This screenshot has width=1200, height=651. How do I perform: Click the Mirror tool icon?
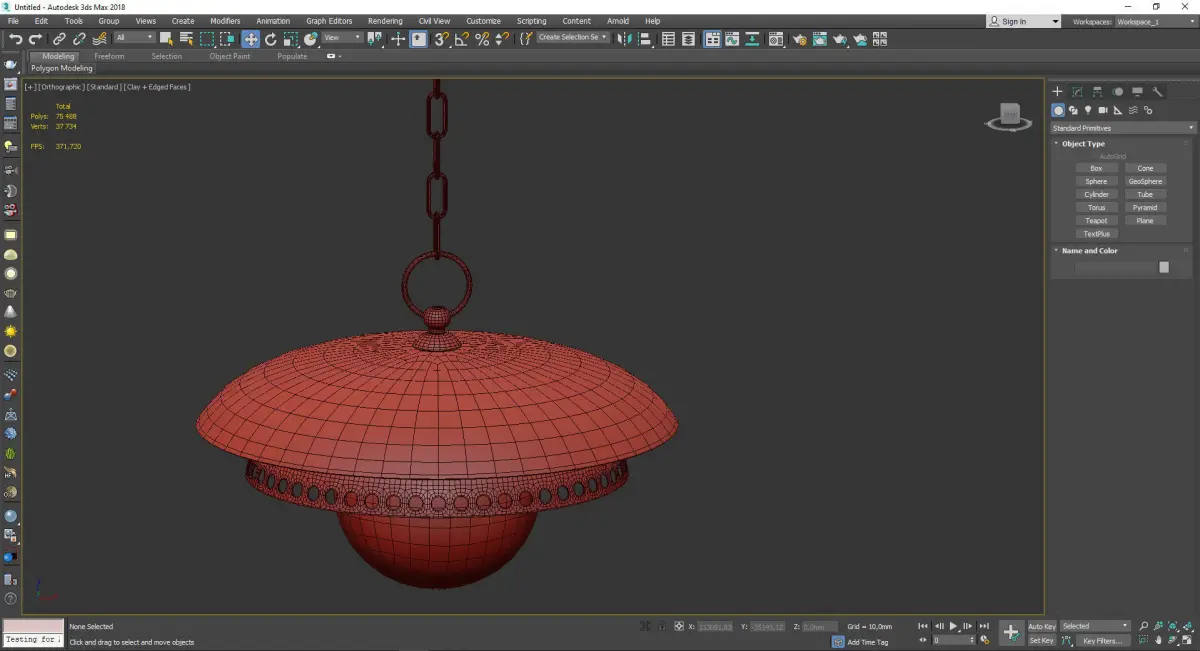[623, 39]
